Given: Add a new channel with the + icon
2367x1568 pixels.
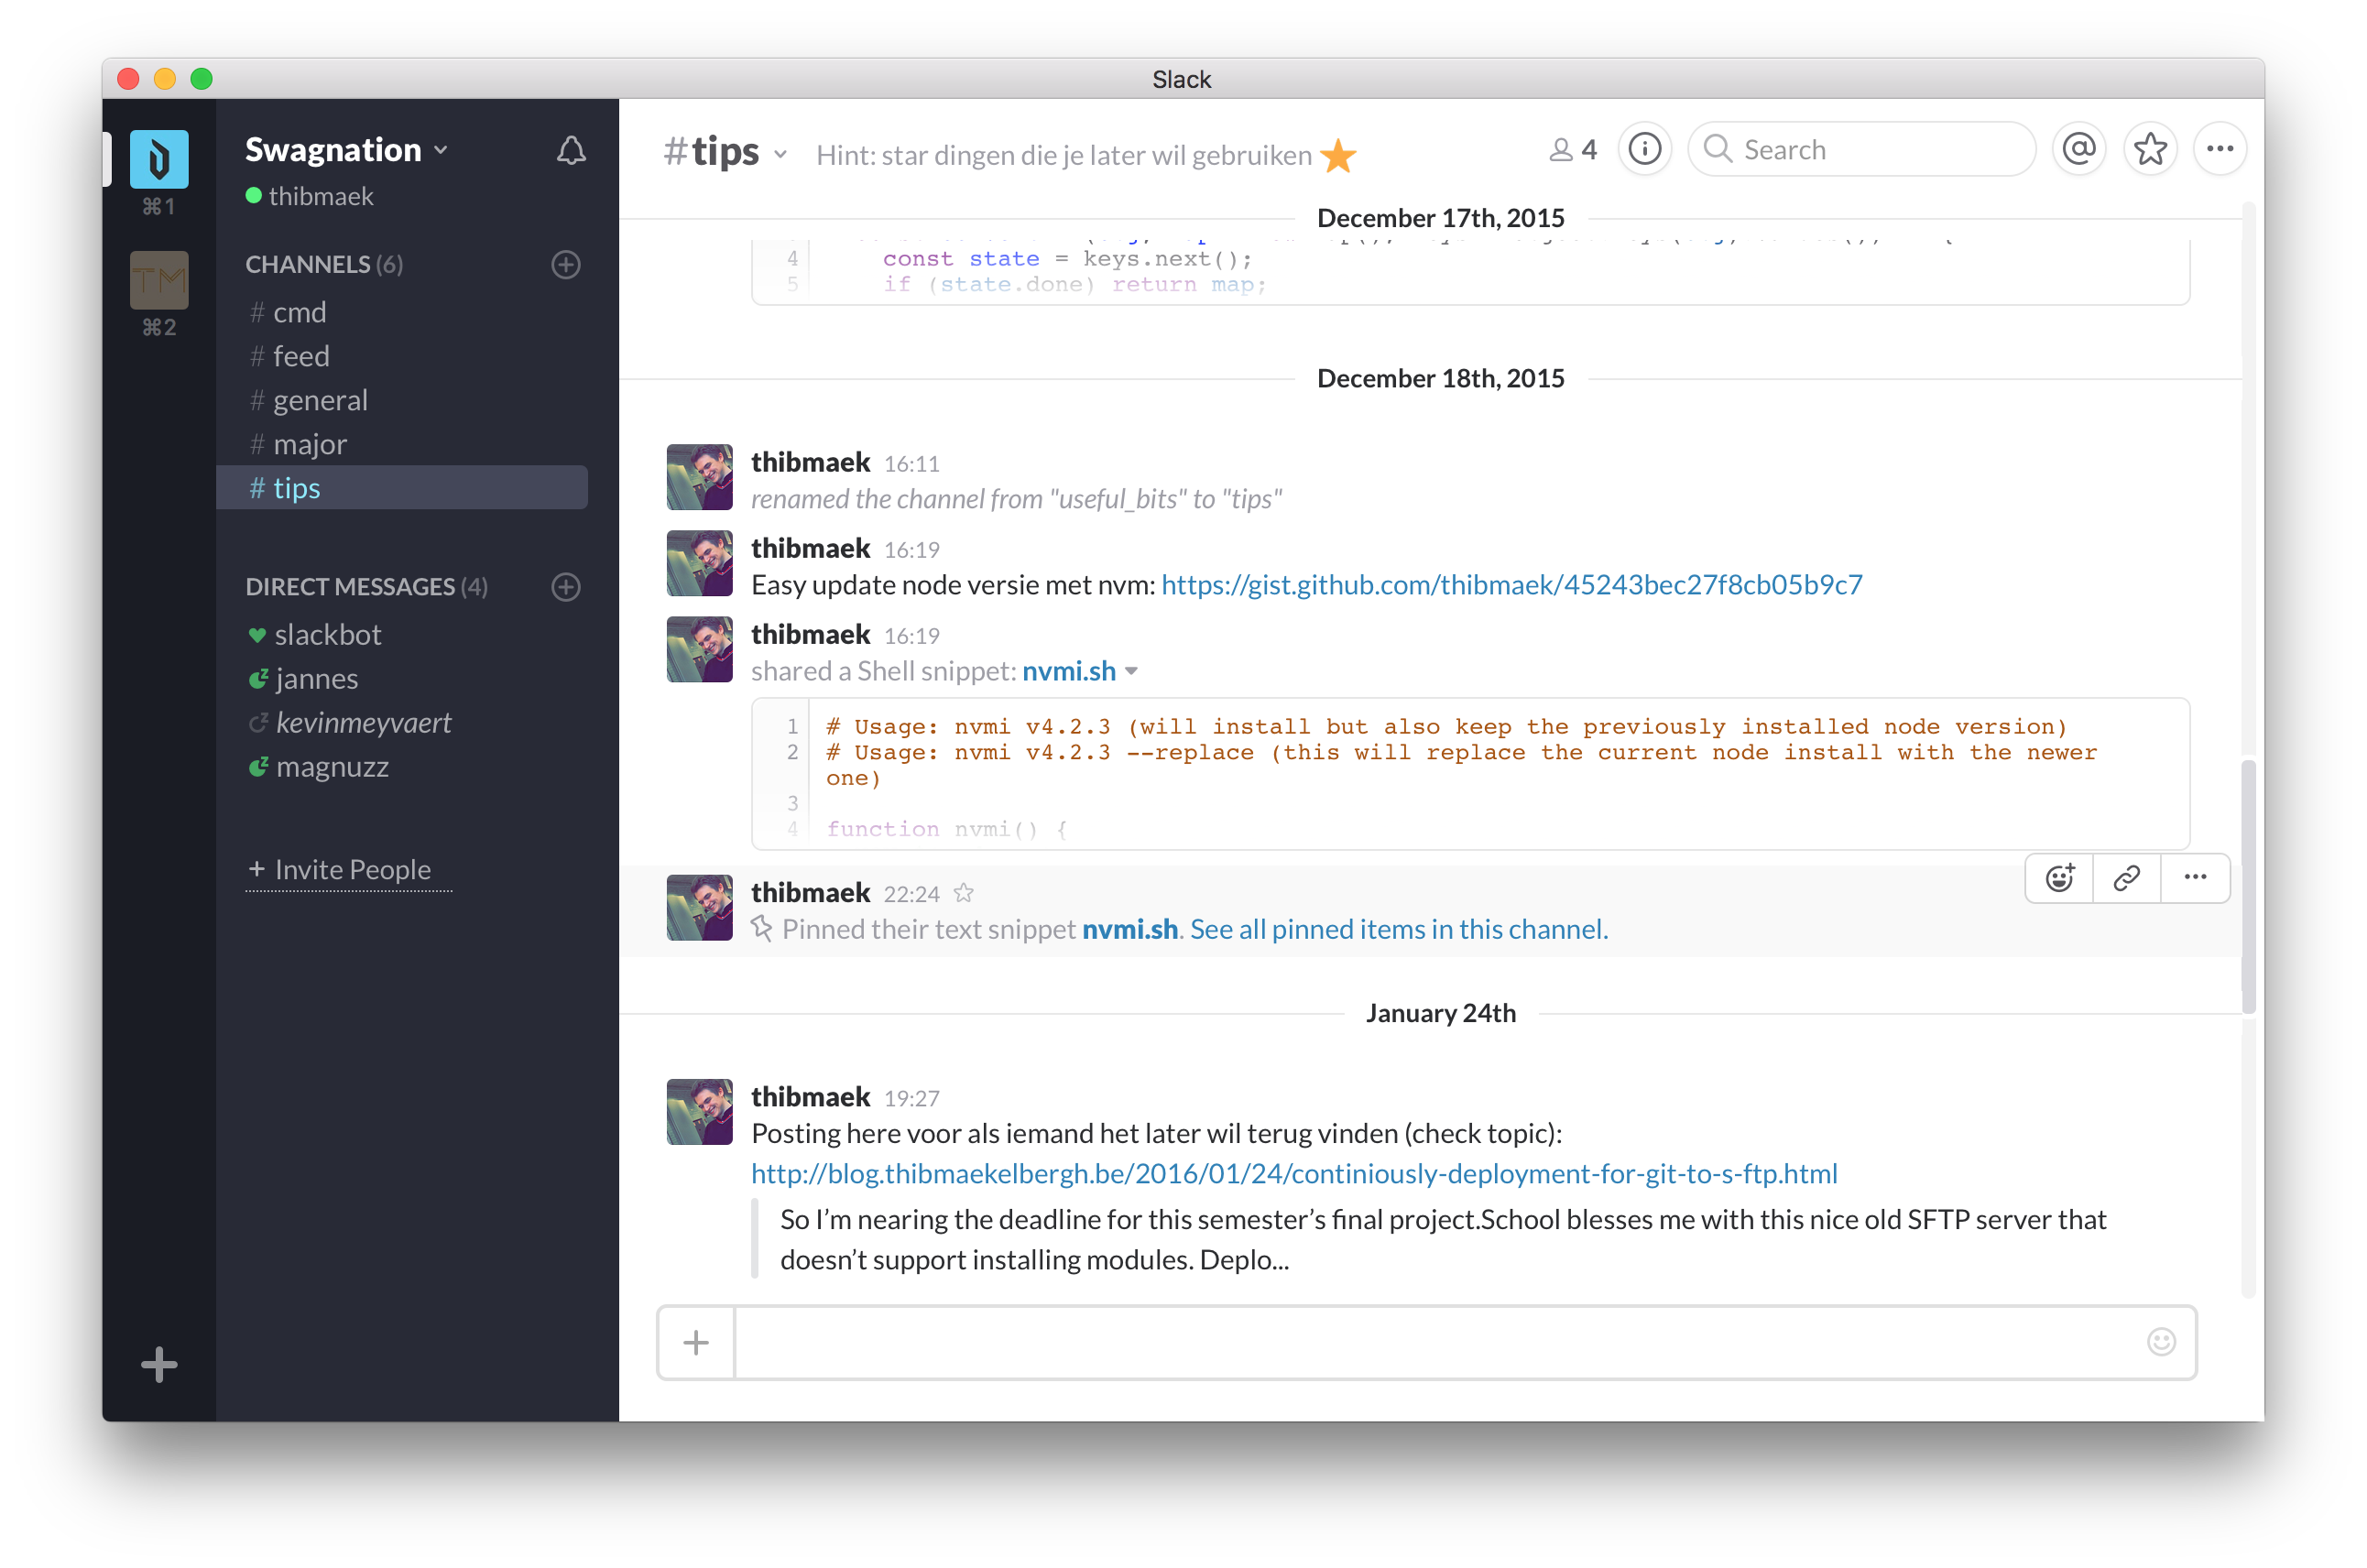Looking at the screenshot, I should tap(567, 265).
